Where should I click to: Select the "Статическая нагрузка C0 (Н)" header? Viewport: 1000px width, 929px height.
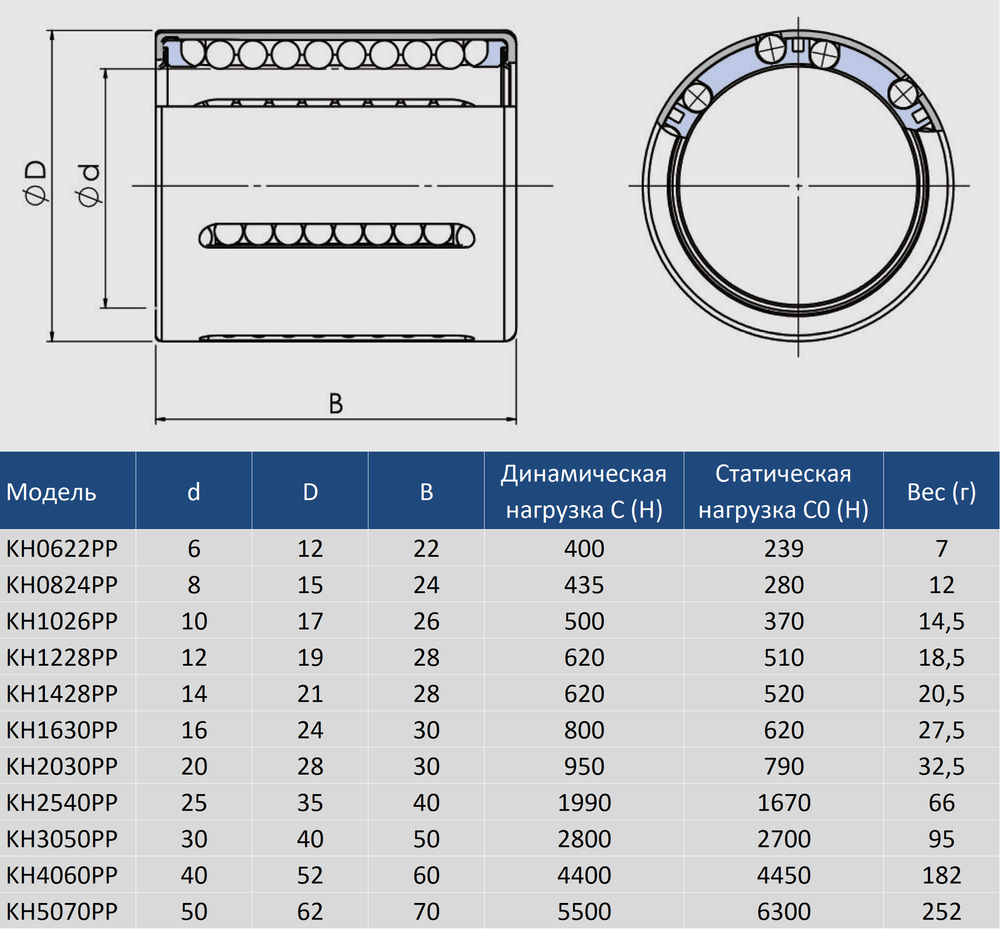[x=783, y=491]
